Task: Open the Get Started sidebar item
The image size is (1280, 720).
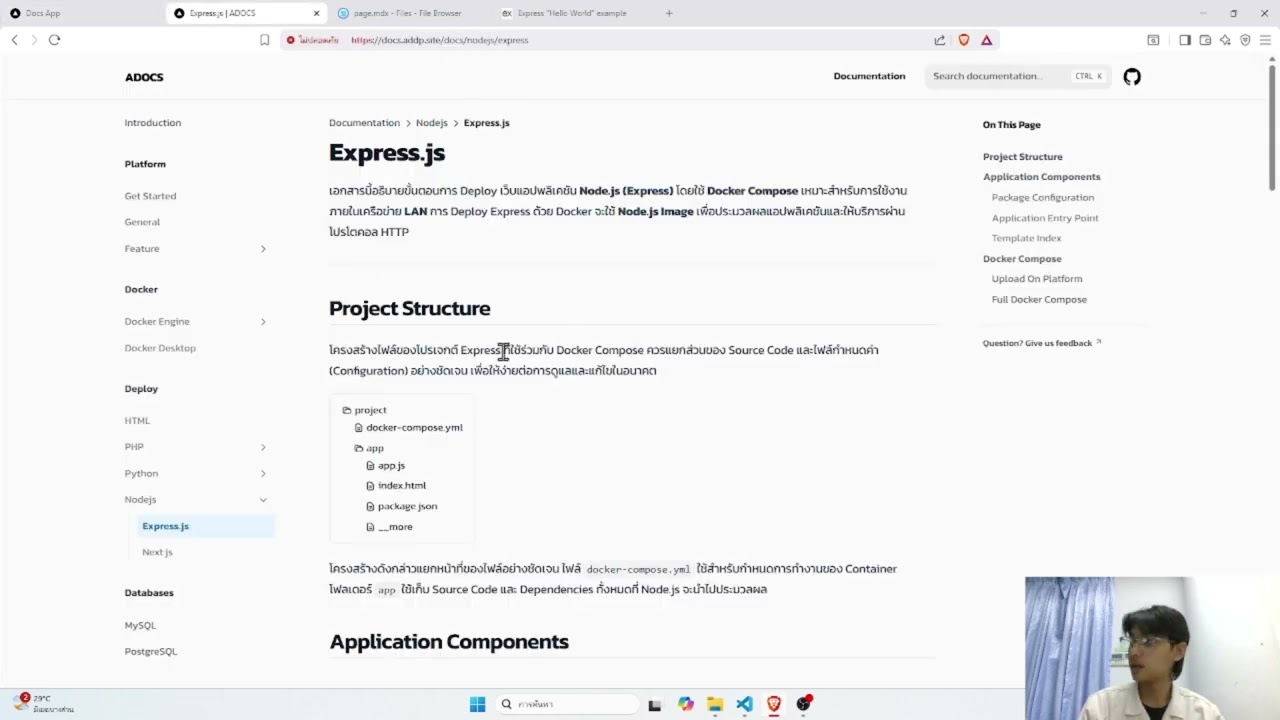Action: [150, 196]
